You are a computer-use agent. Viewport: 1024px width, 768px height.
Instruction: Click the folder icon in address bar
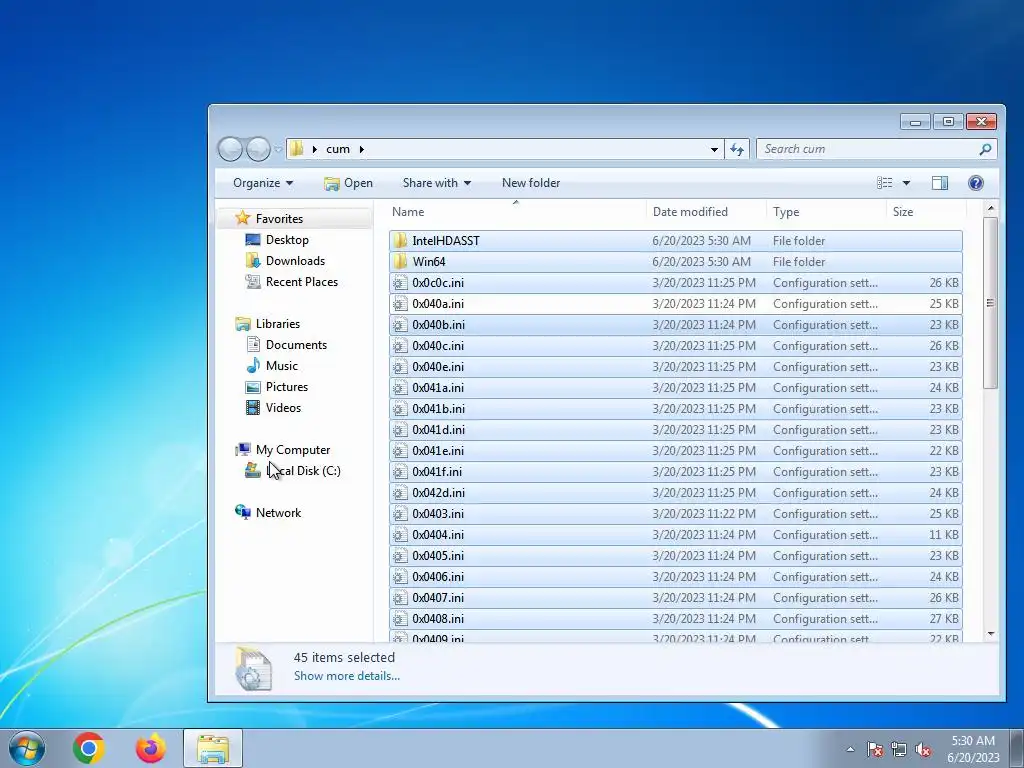tap(296, 149)
